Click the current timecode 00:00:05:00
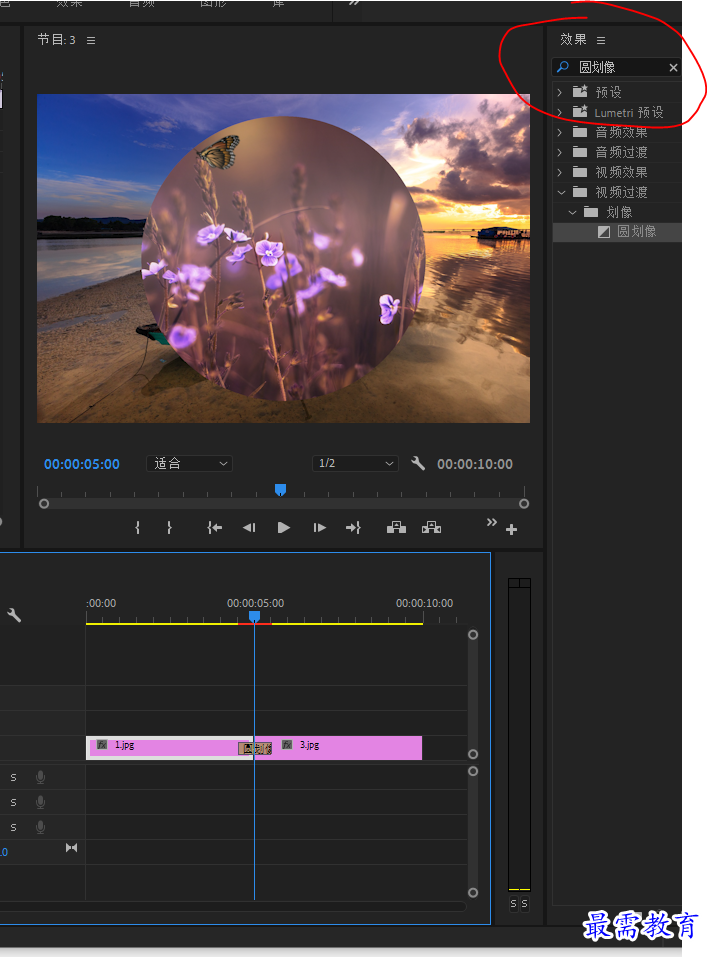The width and height of the screenshot is (707, 957). click(82, 464)
